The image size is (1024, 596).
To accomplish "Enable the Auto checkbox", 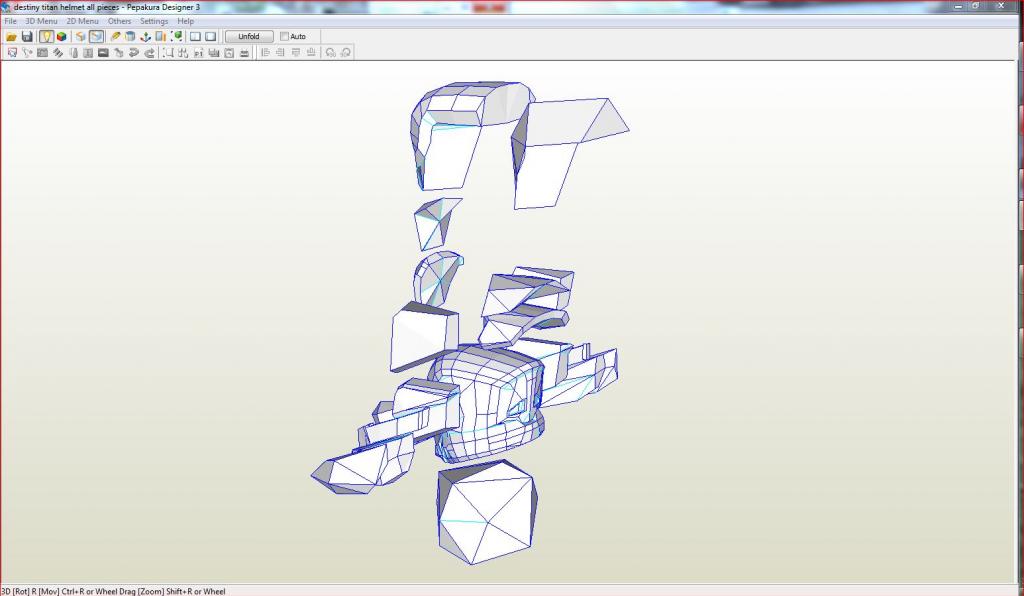I will [x=284, y=37].
